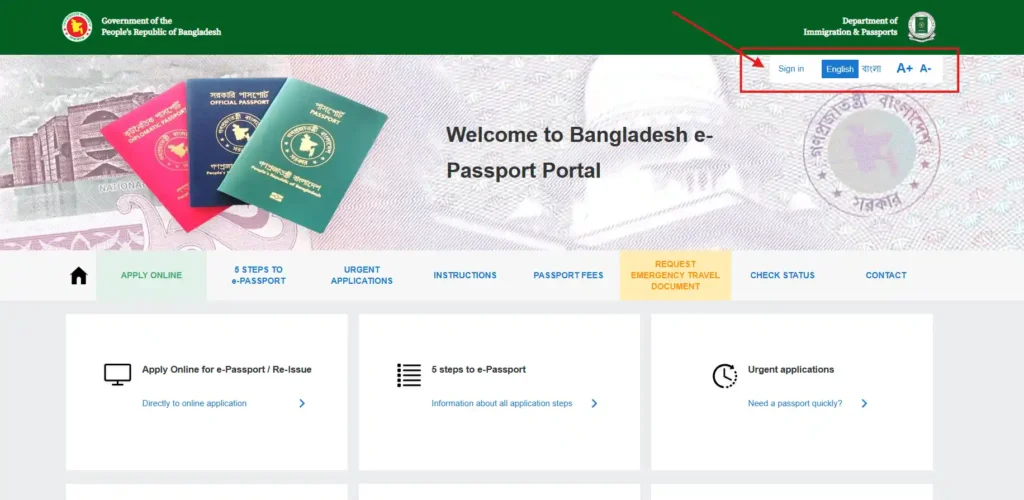Decrease font size with the A- button
Screen dimensions: 1024x500
(925, 69)
